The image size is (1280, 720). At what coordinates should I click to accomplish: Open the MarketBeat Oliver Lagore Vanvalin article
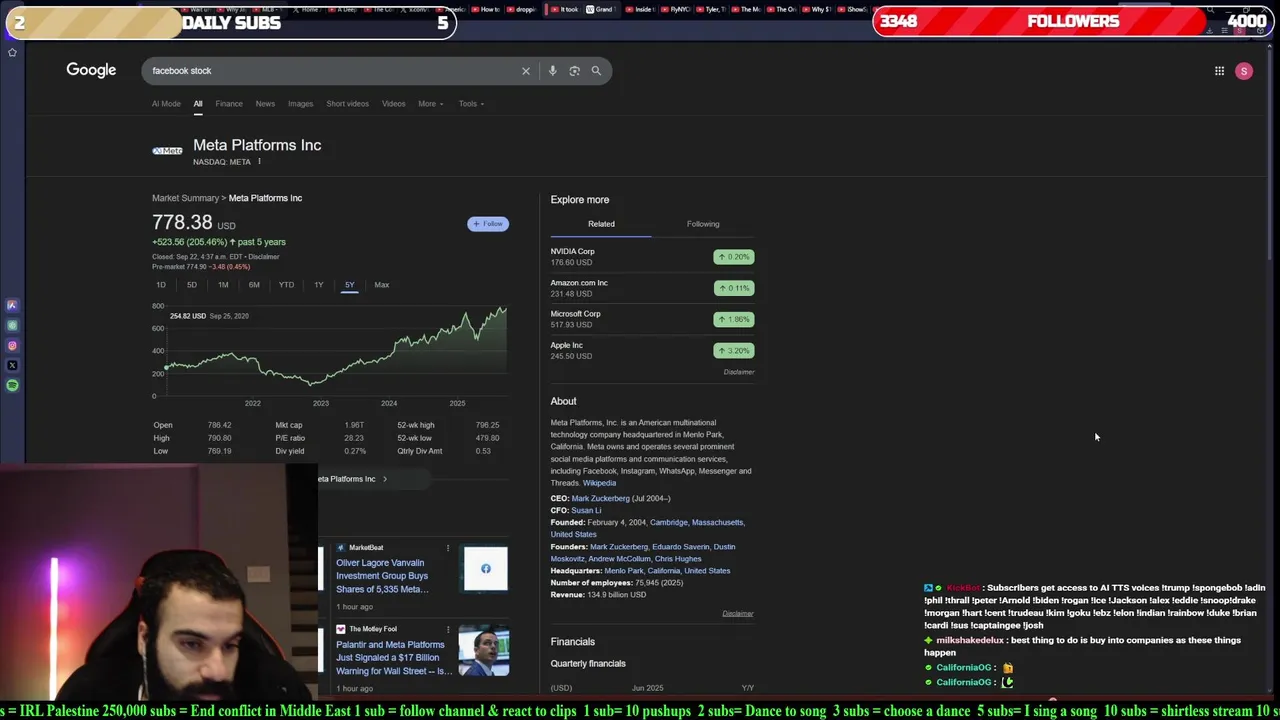click(x=382, y=576)
